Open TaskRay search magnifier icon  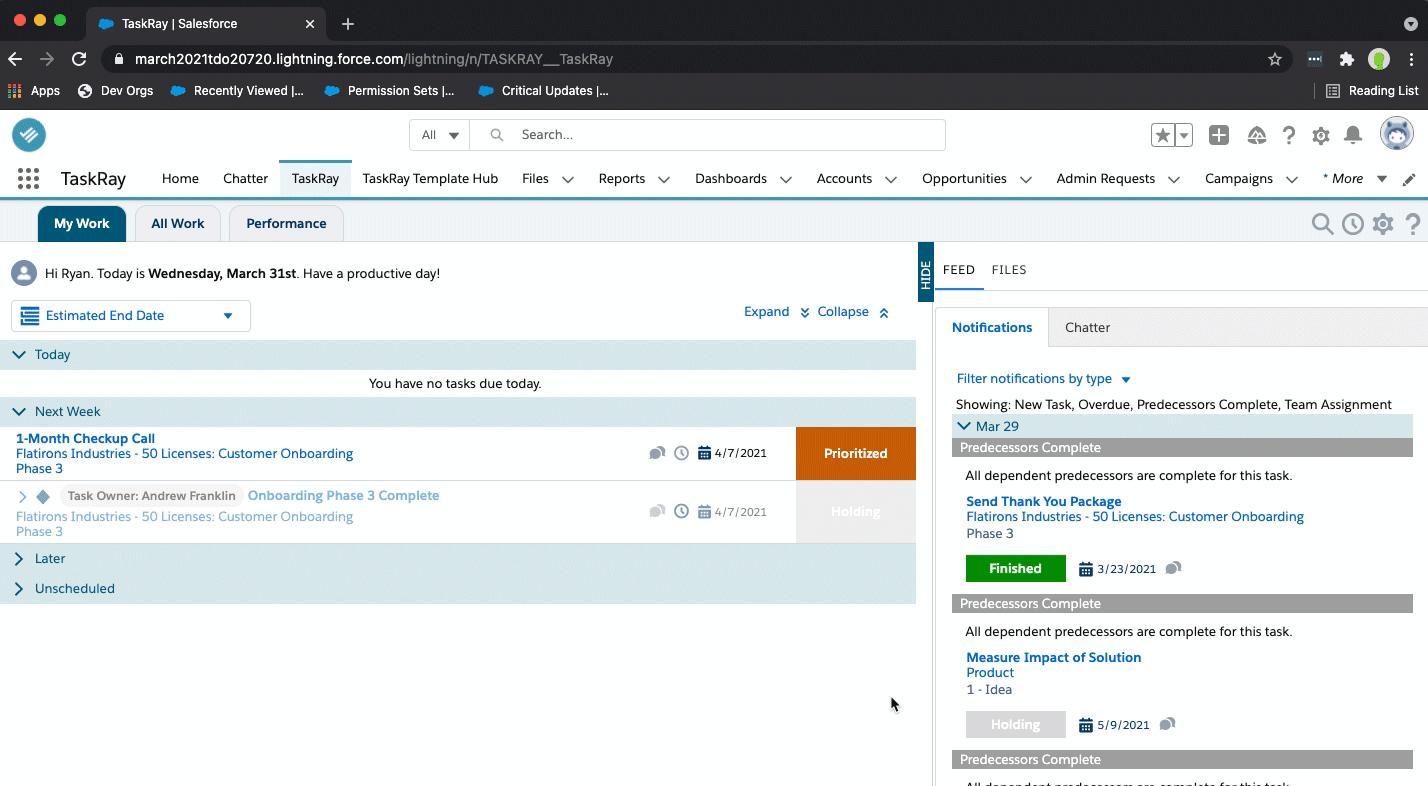pos(1323,224)
